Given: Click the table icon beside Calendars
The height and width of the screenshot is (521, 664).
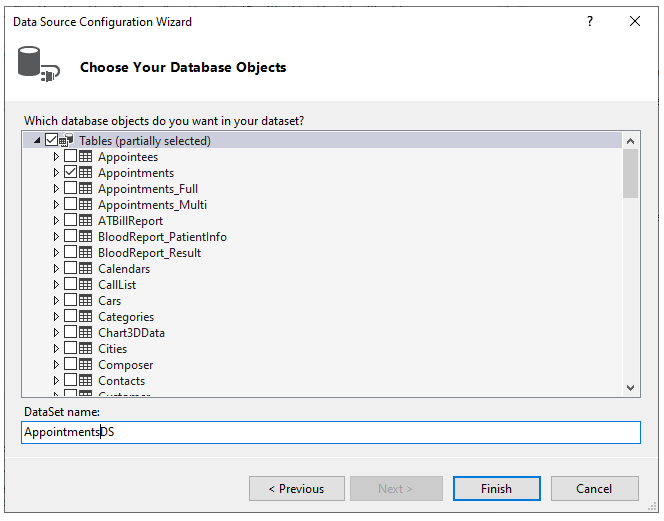Looking at the screenshot, I should pos(86,269).
